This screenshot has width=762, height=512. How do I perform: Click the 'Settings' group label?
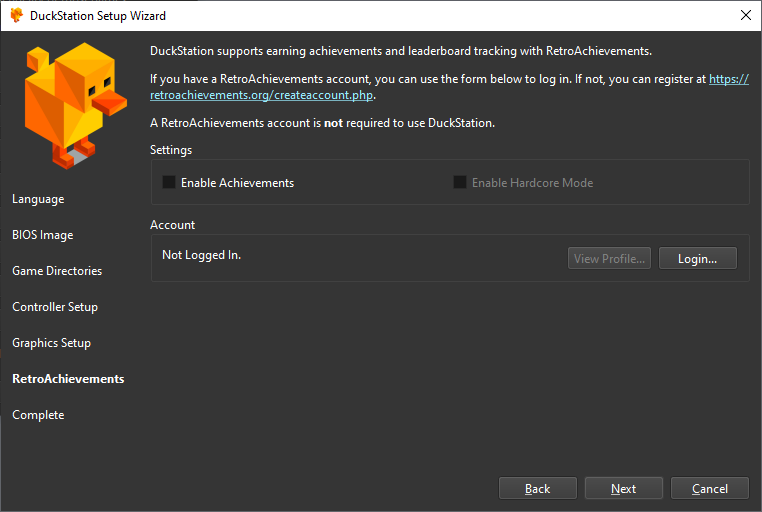[x=171, y=150]
